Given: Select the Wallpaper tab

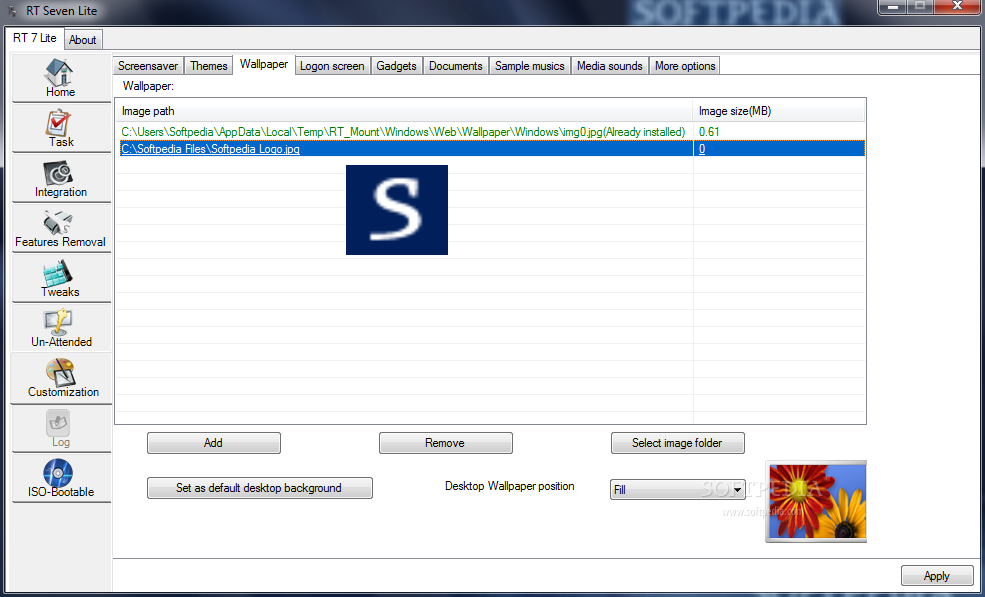Looking at the screenshot, I should [264, 64].
